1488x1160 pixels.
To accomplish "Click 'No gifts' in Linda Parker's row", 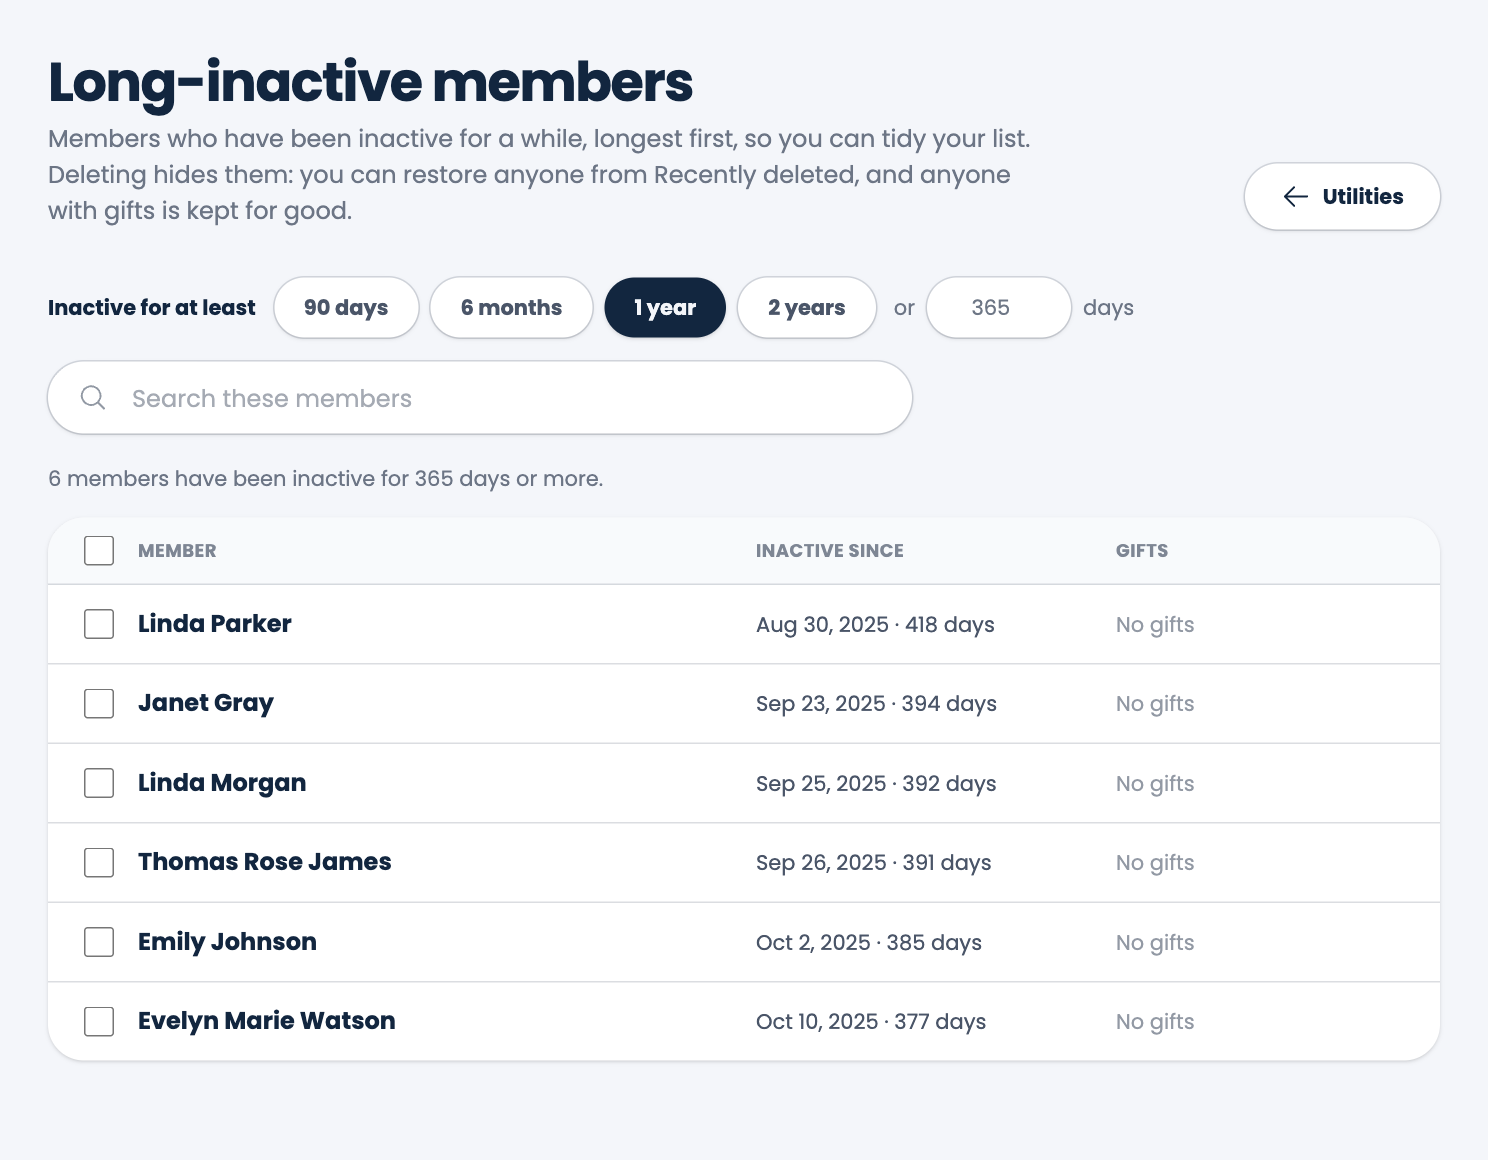I will (x=1155, y=625).
